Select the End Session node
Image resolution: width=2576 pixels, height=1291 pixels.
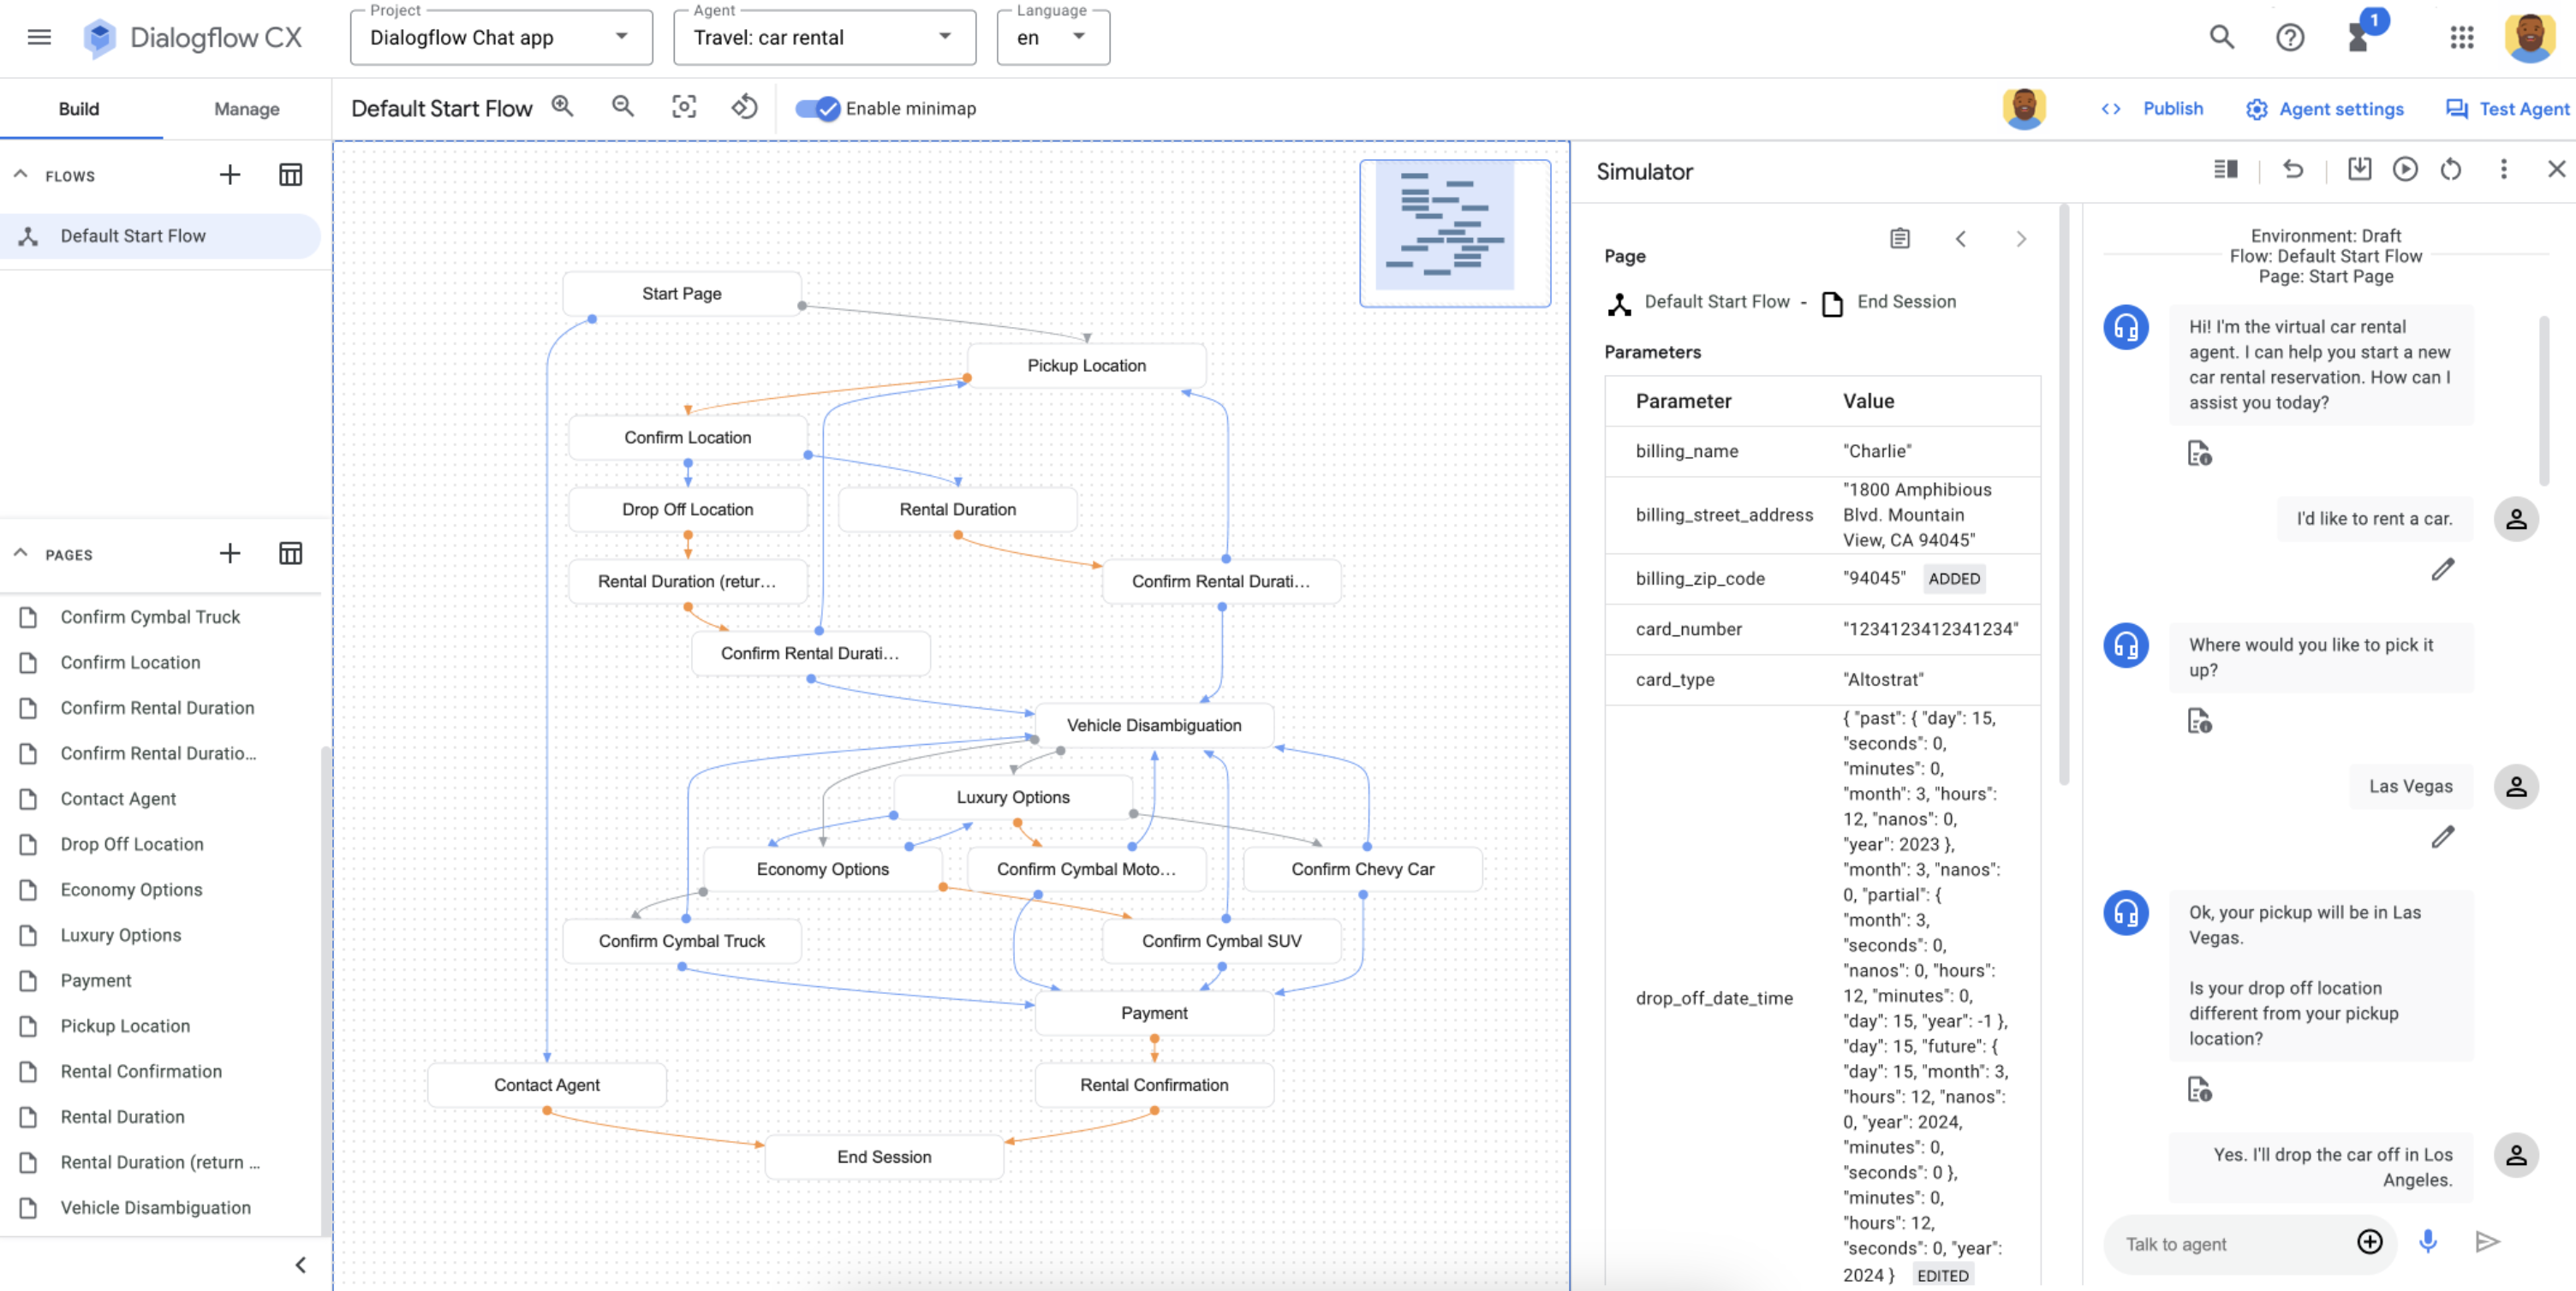[x=884, y=1157]
